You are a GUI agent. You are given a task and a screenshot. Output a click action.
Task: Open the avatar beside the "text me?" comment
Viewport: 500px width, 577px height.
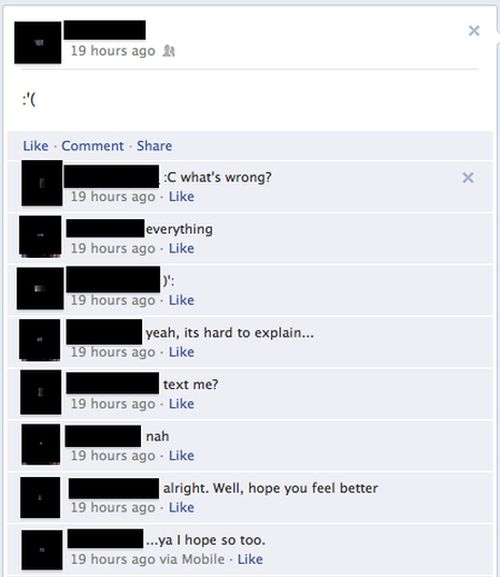pos(41,392)
